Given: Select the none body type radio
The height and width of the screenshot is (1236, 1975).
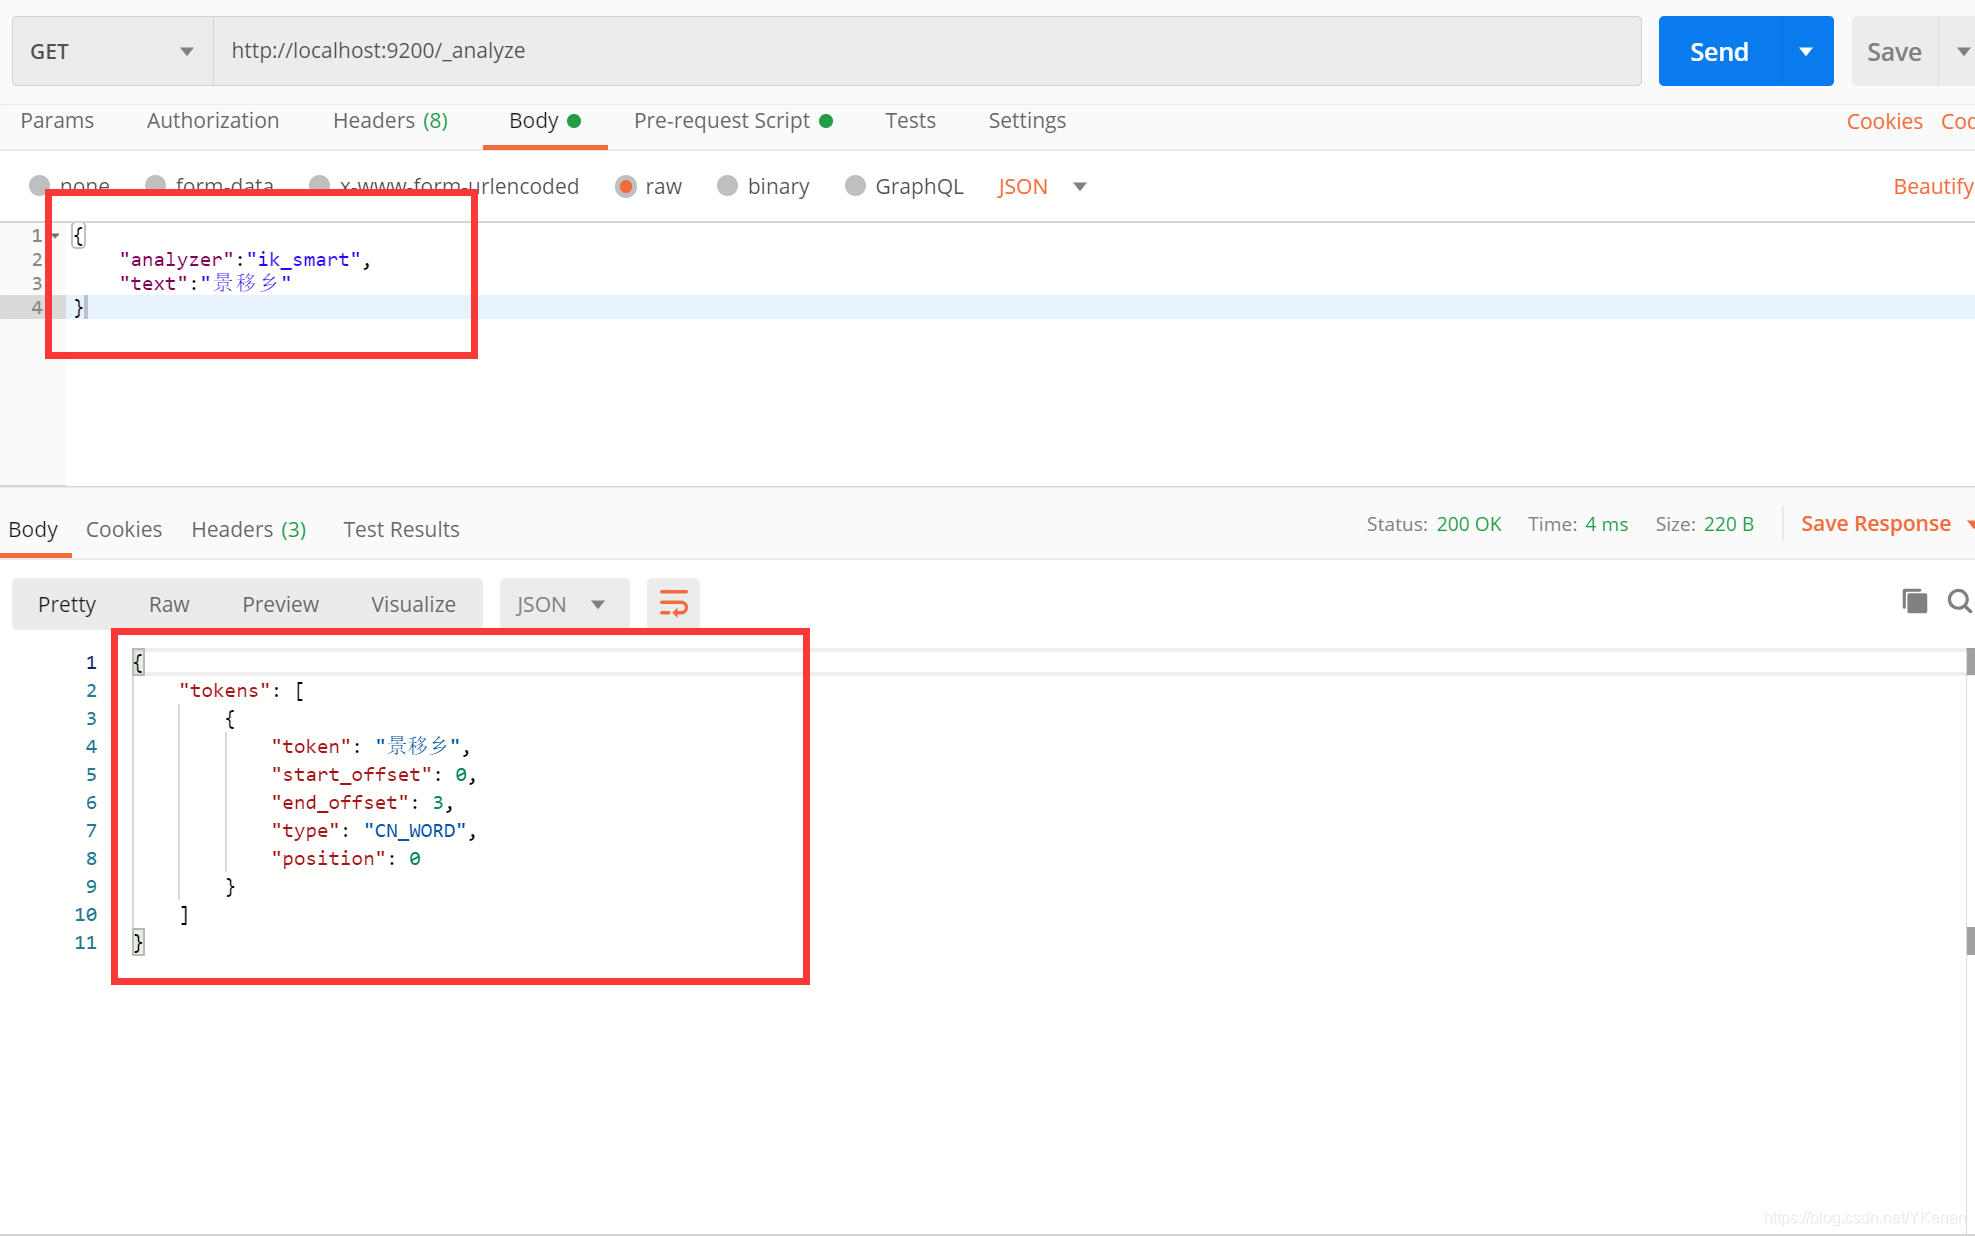Looking at the screenshot, I should pos(40,186).
